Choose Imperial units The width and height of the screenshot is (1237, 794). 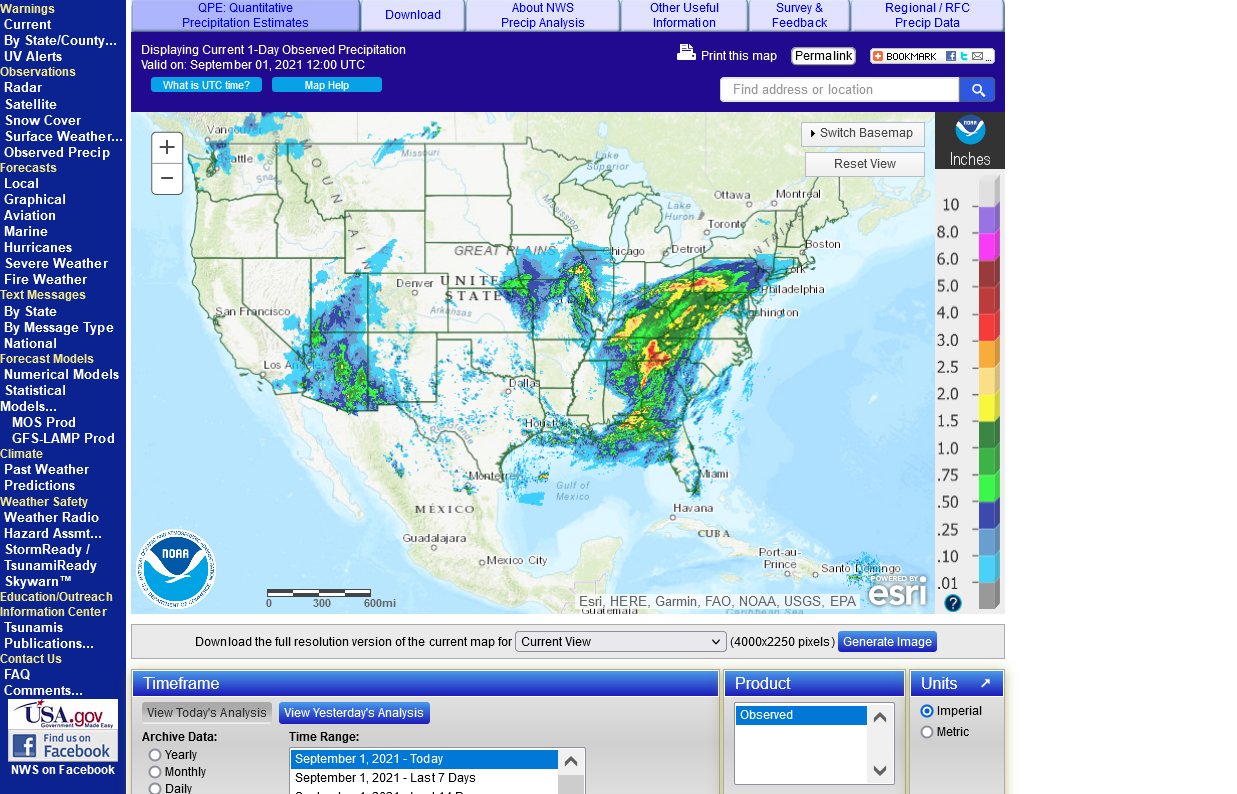click(x=927, y=711)
